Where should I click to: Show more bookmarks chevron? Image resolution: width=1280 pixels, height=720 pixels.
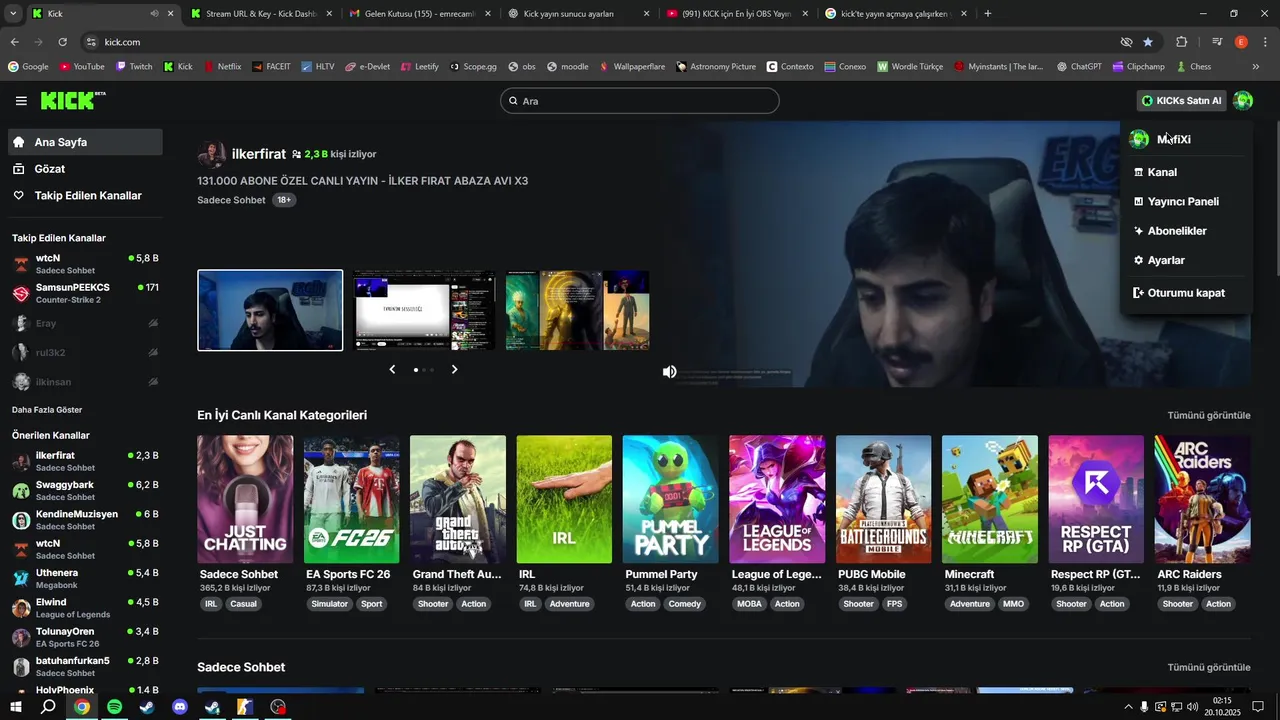pyautogui.click(x=1256, y=67)
